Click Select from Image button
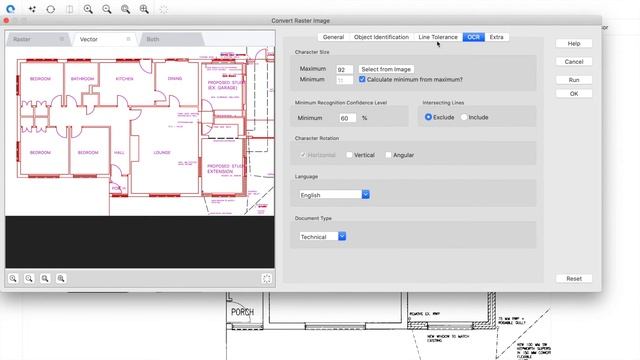Viewport: 640px width, 360px height. (386, 69)
